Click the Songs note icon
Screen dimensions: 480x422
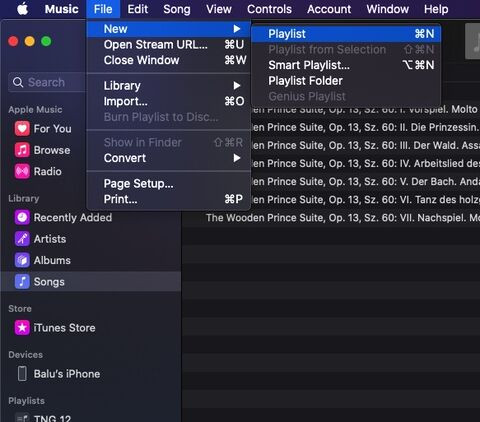pos(22,281)
